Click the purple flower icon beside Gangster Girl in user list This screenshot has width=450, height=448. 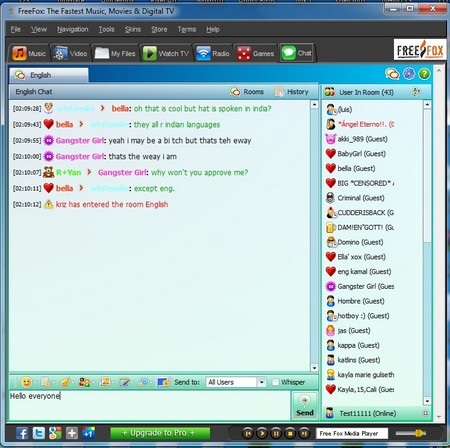(x=330, y=286)
